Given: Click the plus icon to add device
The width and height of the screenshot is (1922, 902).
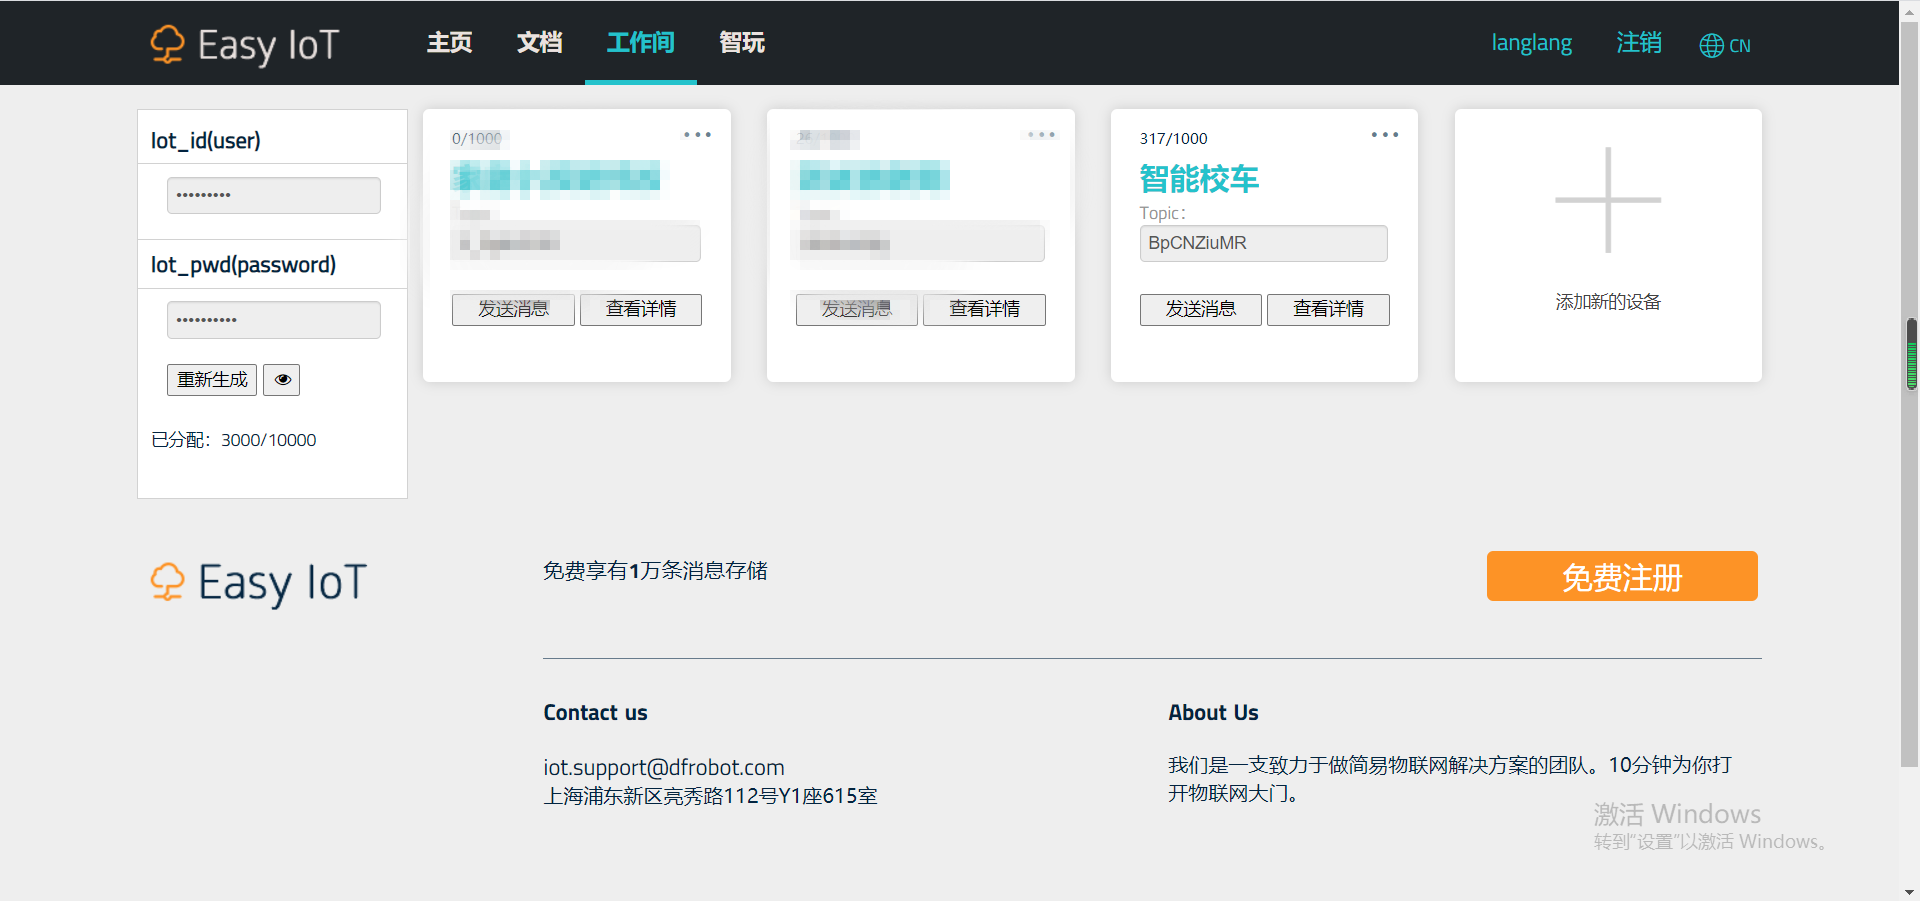Looking at the screenshot, I should click(x=1608, y=200).
